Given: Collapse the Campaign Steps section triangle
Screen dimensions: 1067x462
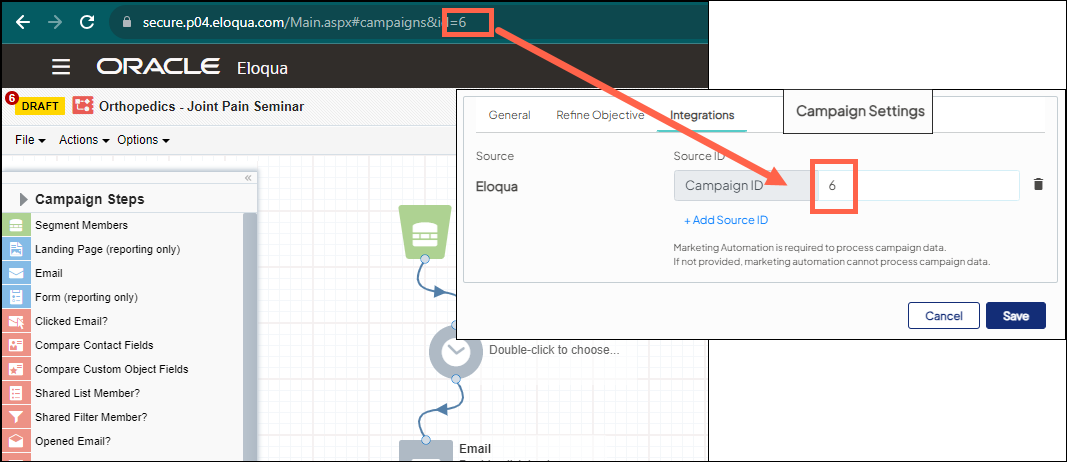Looking at the screenshot, I should [x=23, y=199].
